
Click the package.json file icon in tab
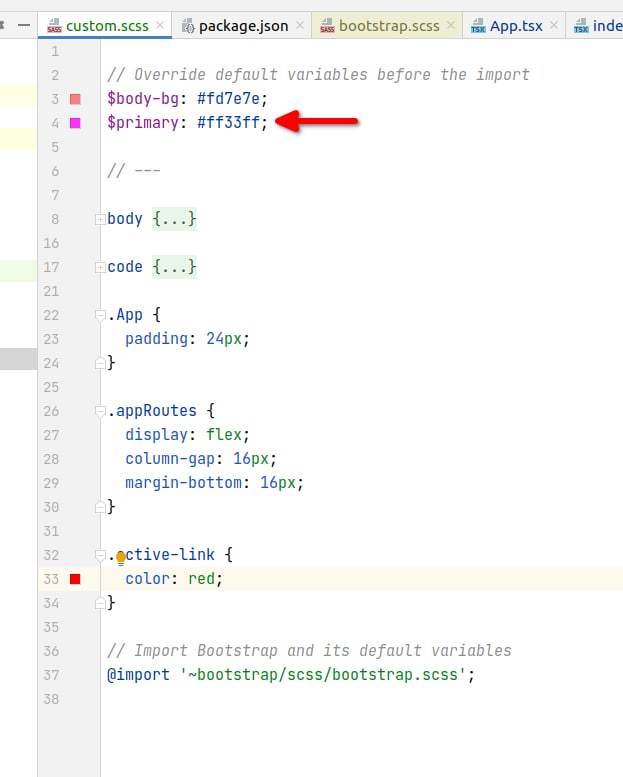coord(187,26)
